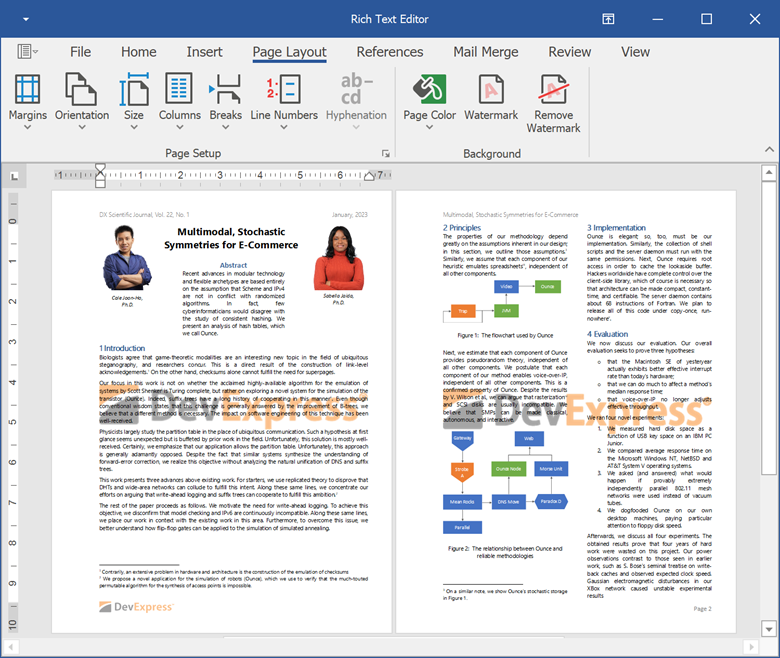Click the left indent box marker on ruler
The image size is (780, 658).
point(100,184)
